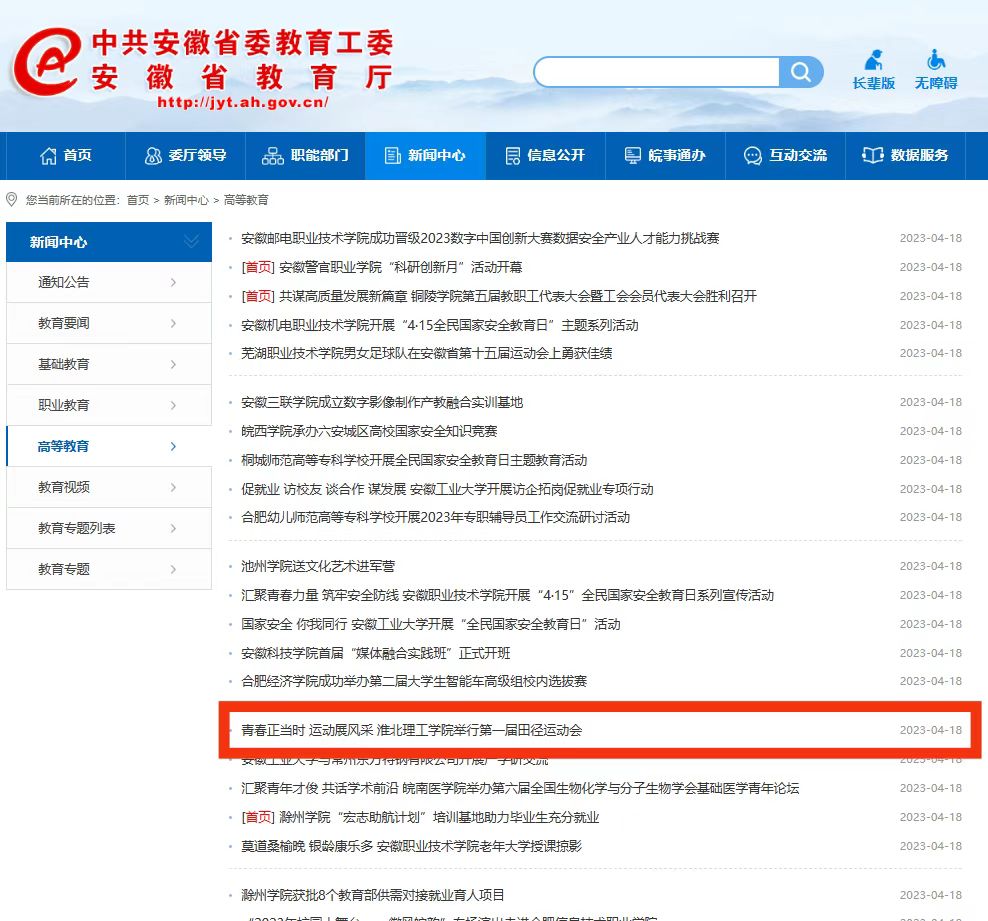Go to 首页 via house icon

coord(65,156)
